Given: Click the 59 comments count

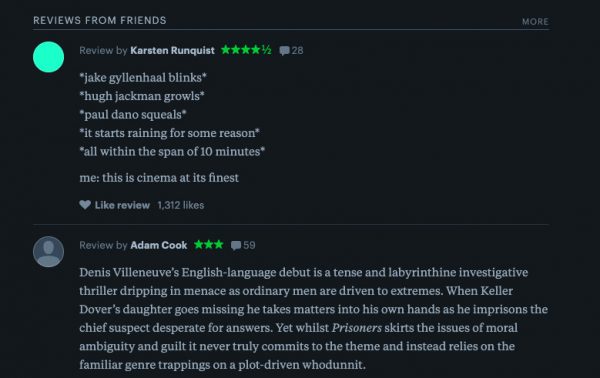Looking at the screenshot, I should tap(249, 245).
